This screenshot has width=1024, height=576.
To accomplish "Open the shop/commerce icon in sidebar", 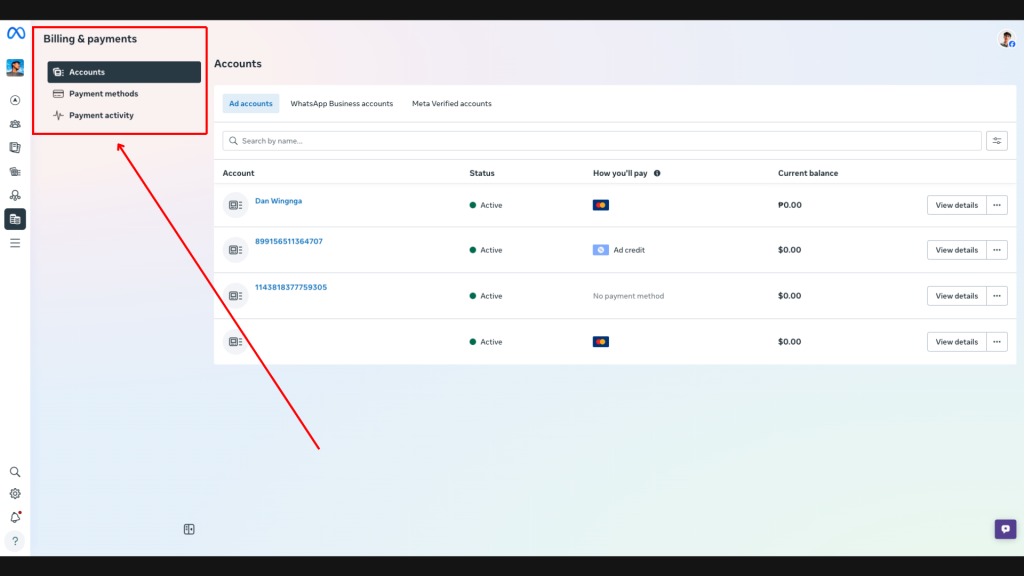I will pyautogui.click(x=15, y=172).
